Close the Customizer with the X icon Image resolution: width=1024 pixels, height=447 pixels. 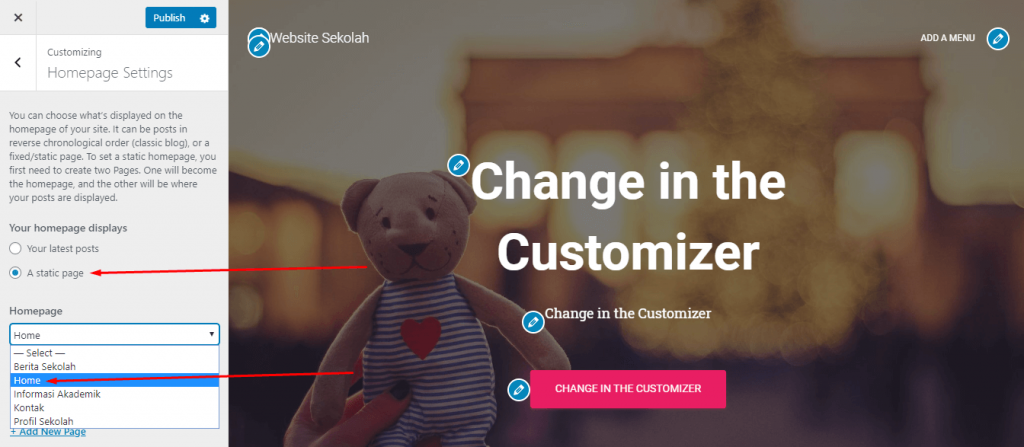tap(18, 18)
